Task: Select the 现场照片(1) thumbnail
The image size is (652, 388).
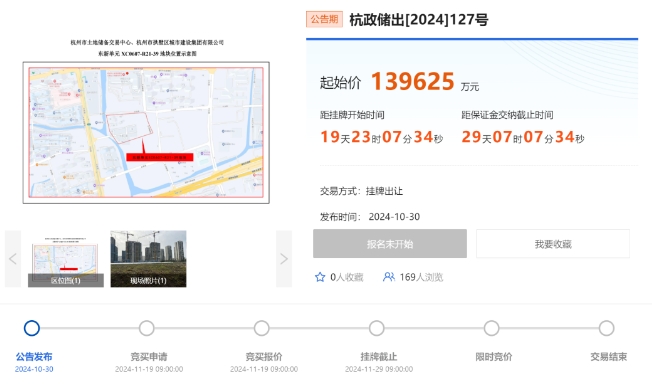Action: tap(148, 259)
